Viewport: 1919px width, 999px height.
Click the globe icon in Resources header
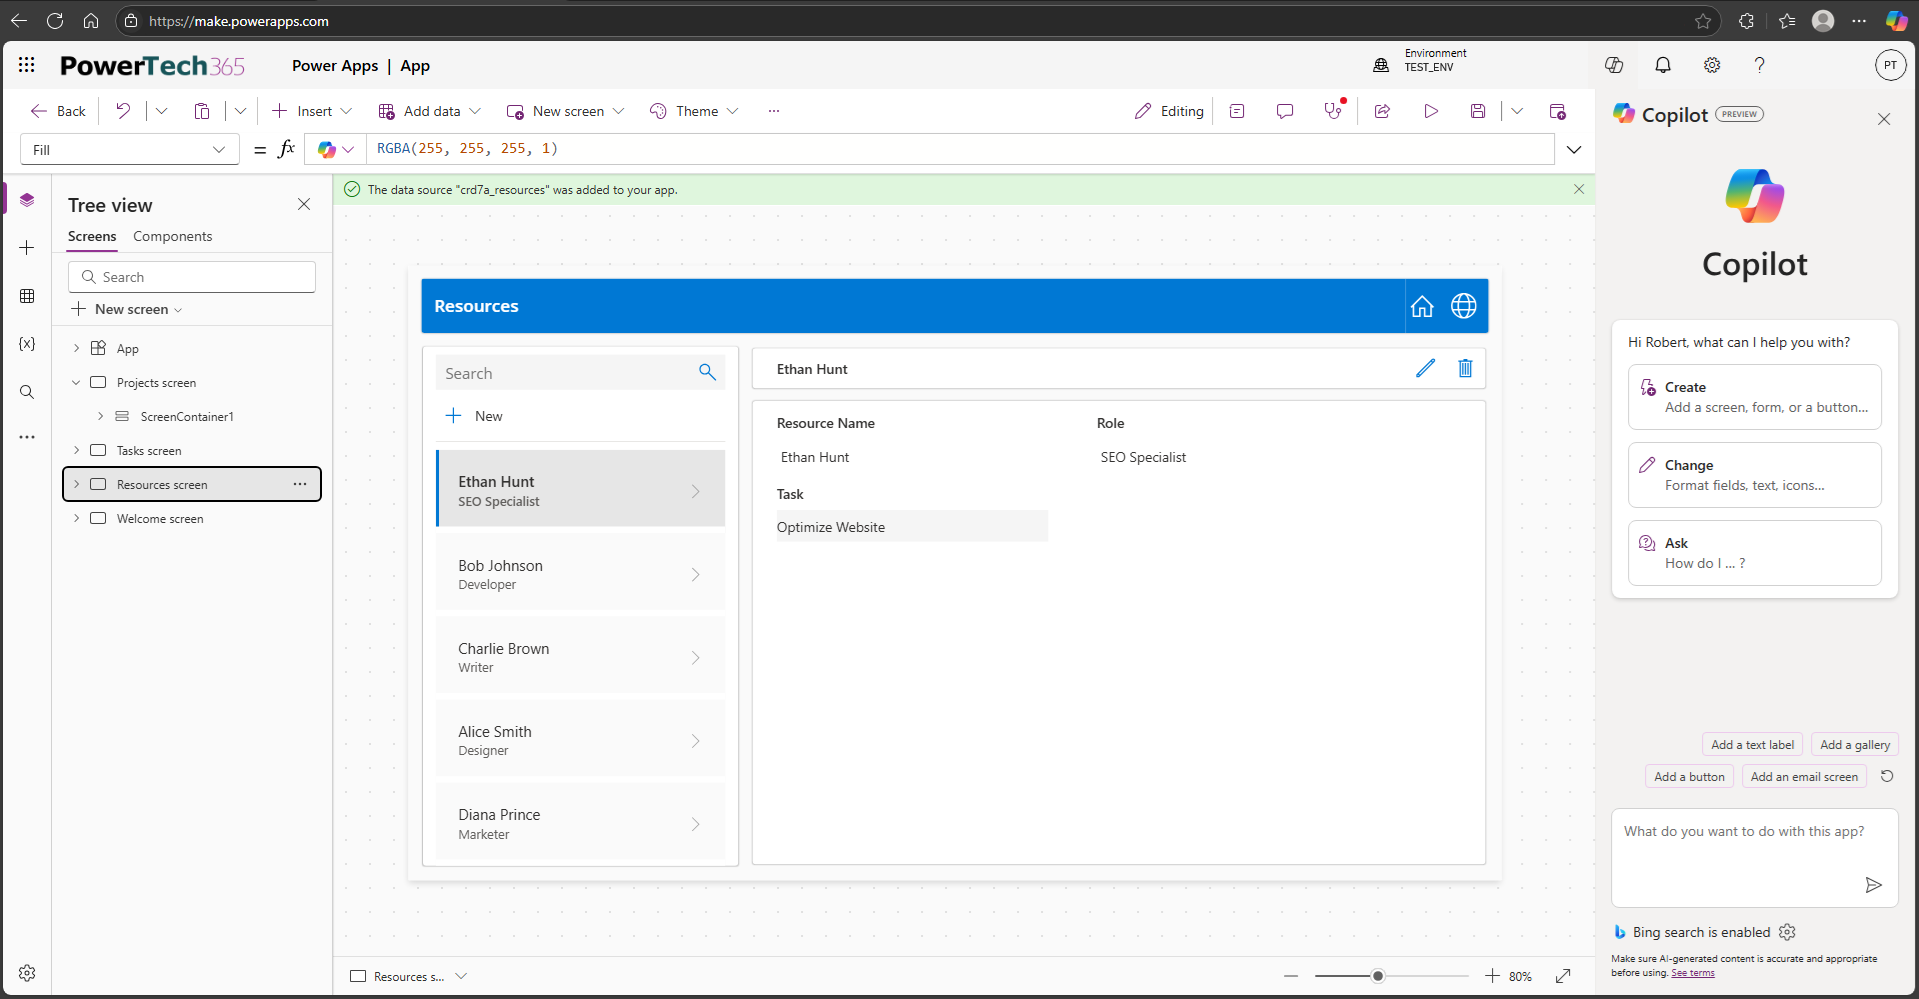(x=1463, y=306)
